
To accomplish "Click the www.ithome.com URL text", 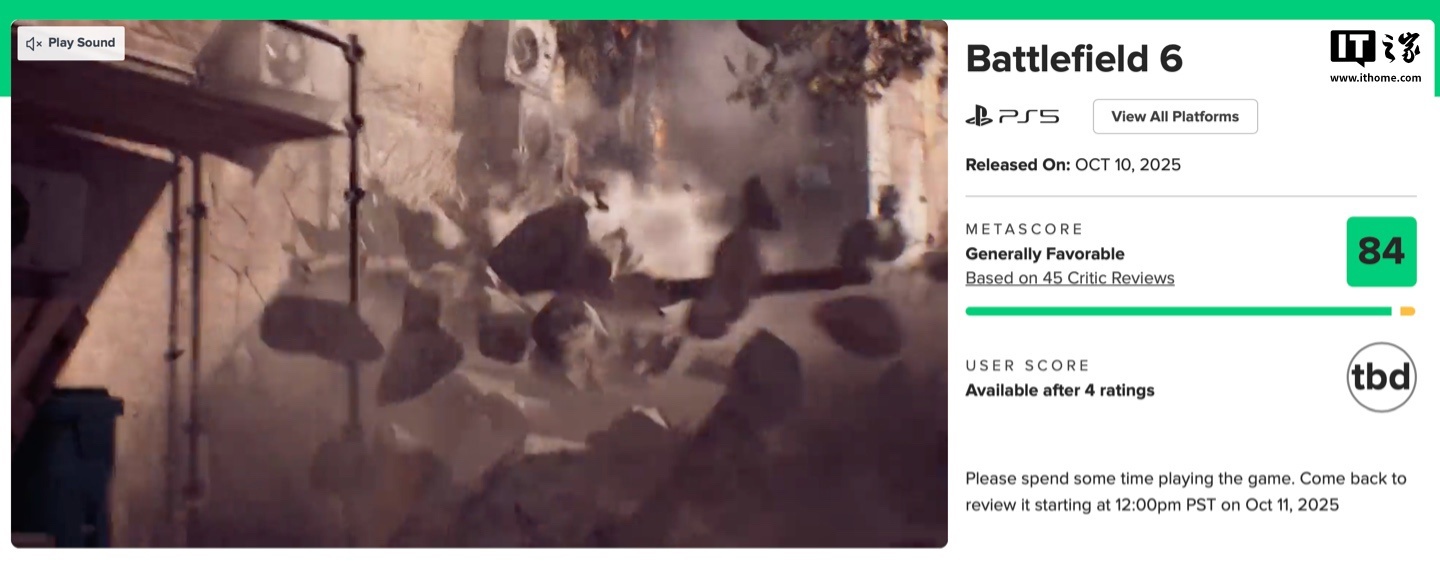I will pyautogui.click(x=1375, y=77).
